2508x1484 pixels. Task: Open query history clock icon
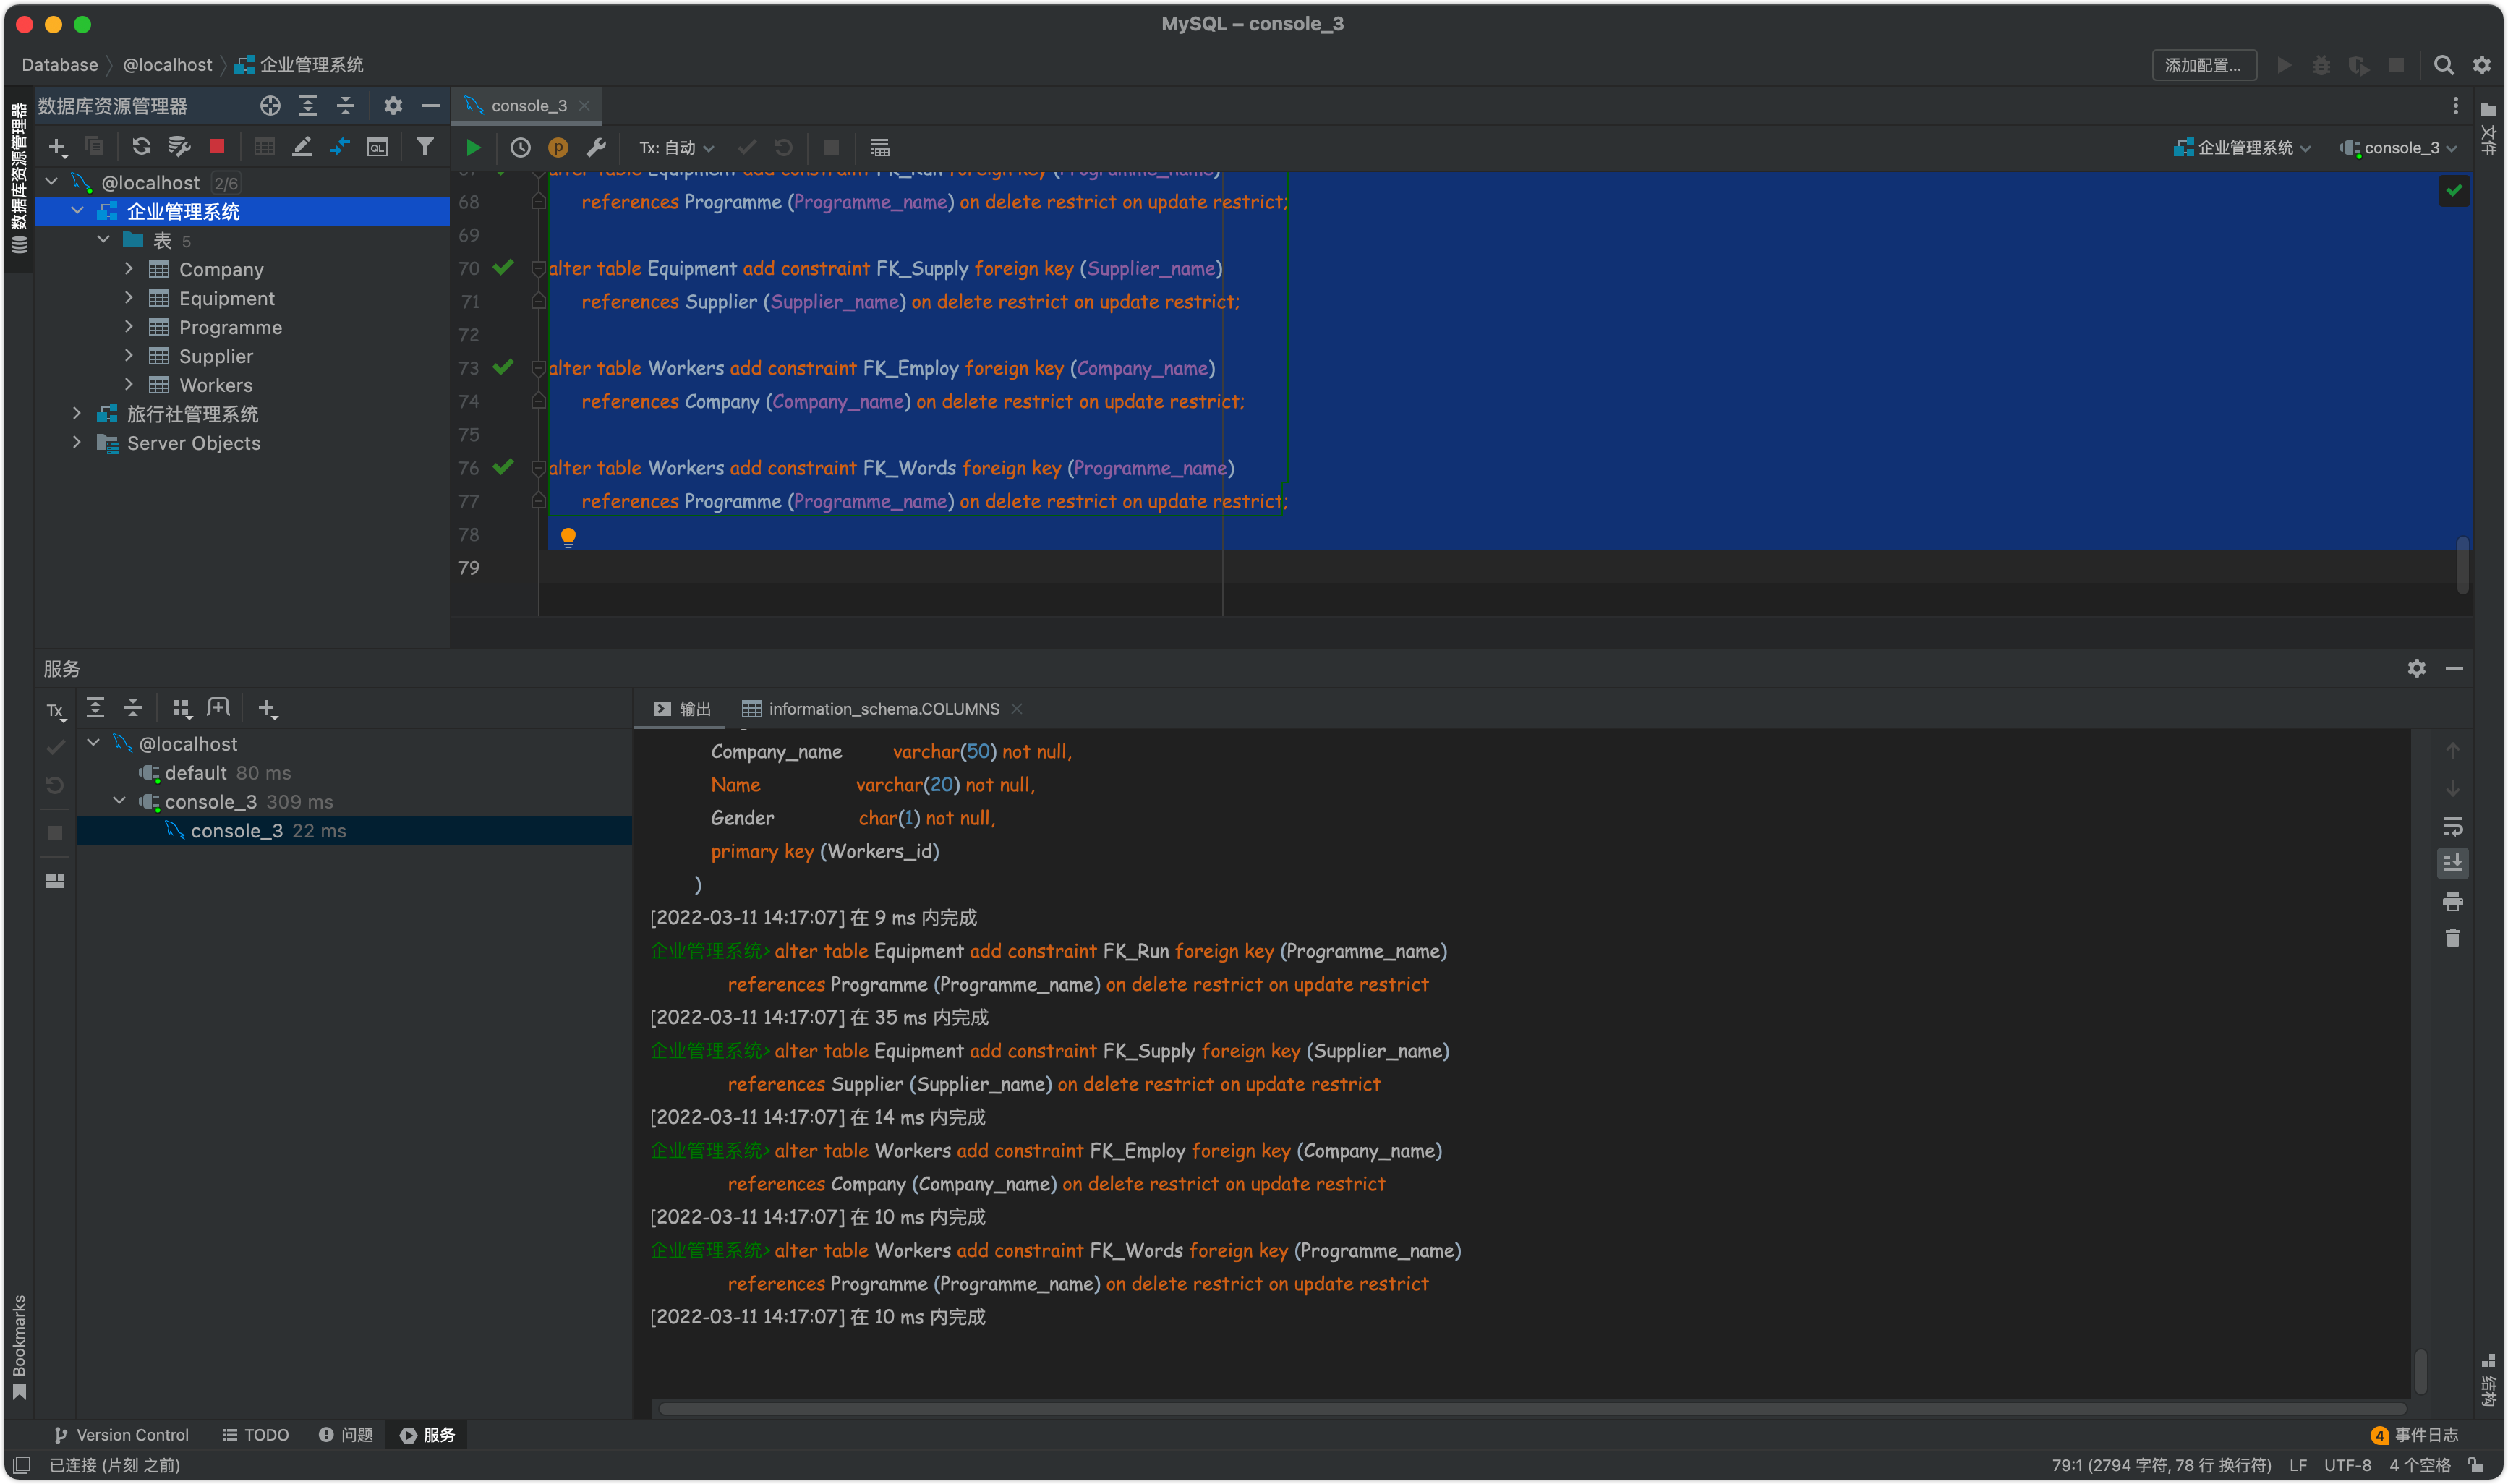click(x=520, y=148)
